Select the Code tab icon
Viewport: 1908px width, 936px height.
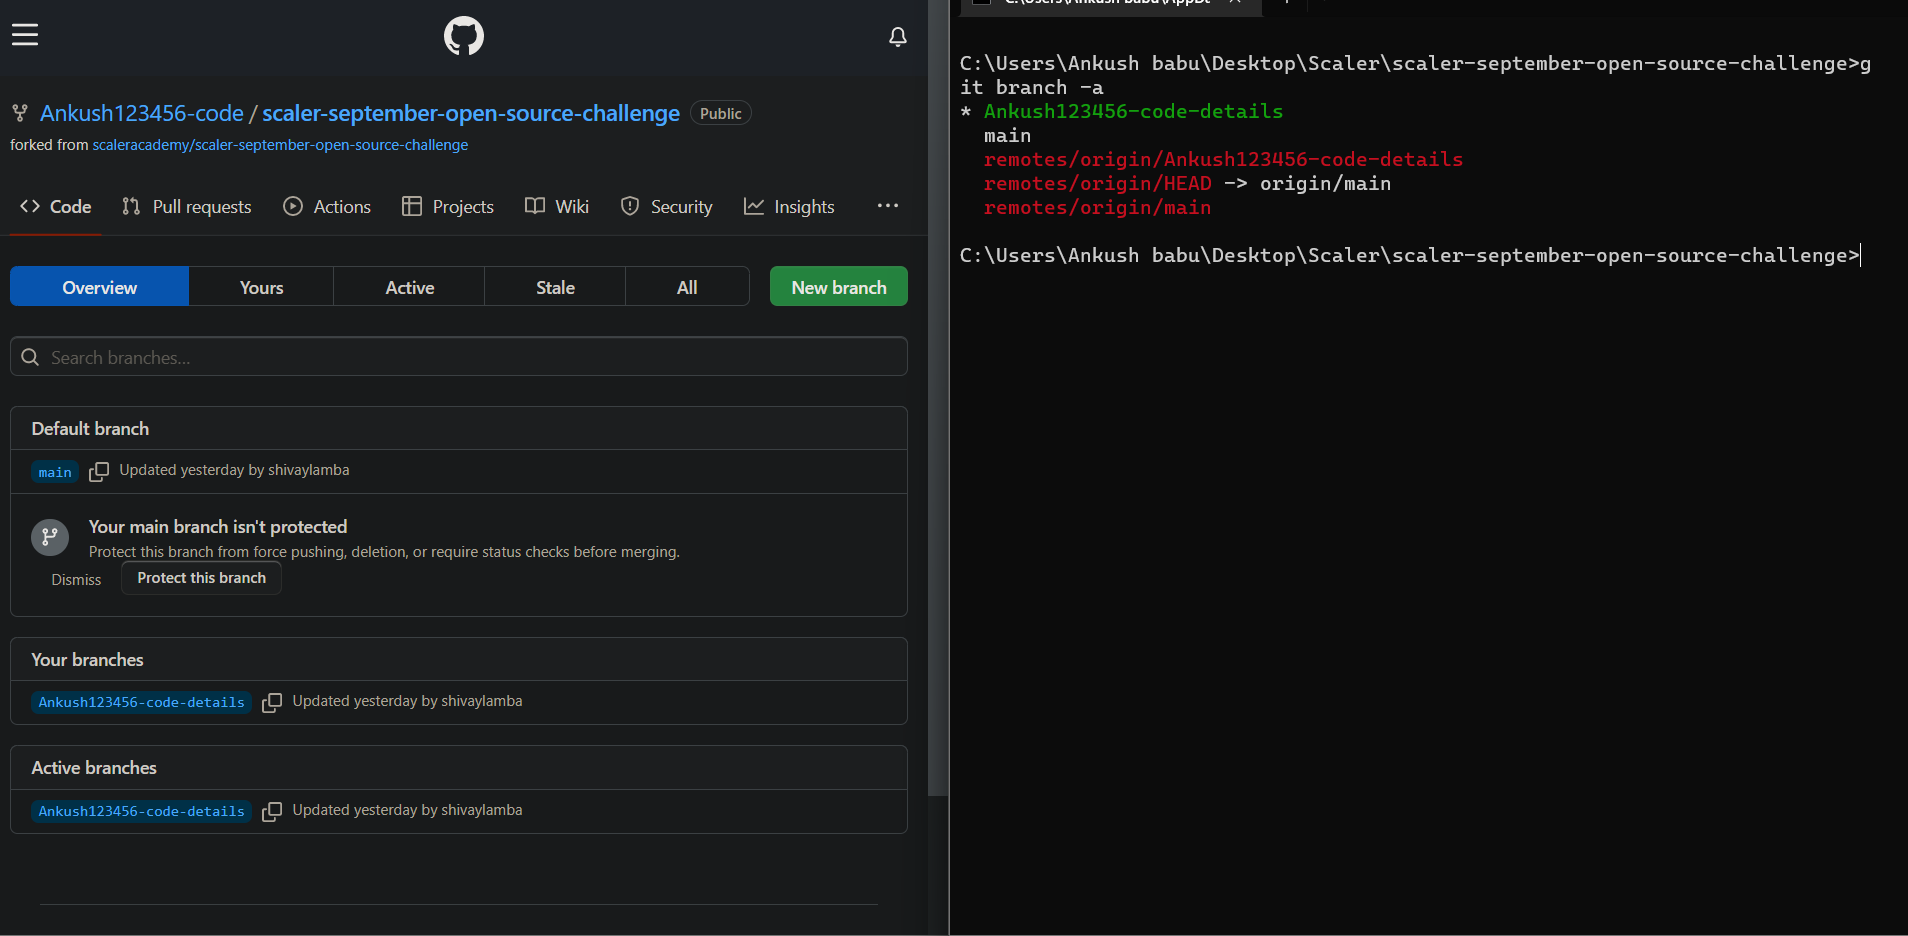[x=30, y=206]
